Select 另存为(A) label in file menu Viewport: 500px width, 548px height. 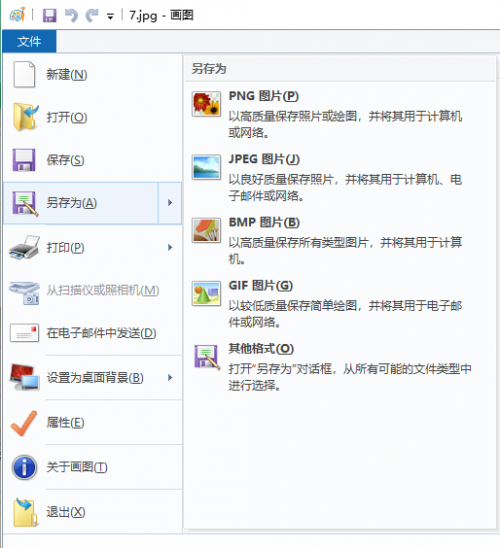pyautogui.click(x=72, y=203)
